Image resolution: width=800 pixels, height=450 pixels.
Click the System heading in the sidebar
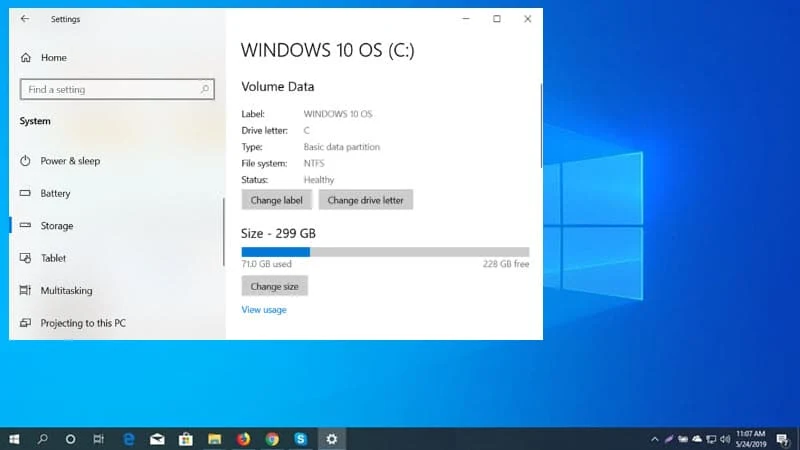pos(35,121)
